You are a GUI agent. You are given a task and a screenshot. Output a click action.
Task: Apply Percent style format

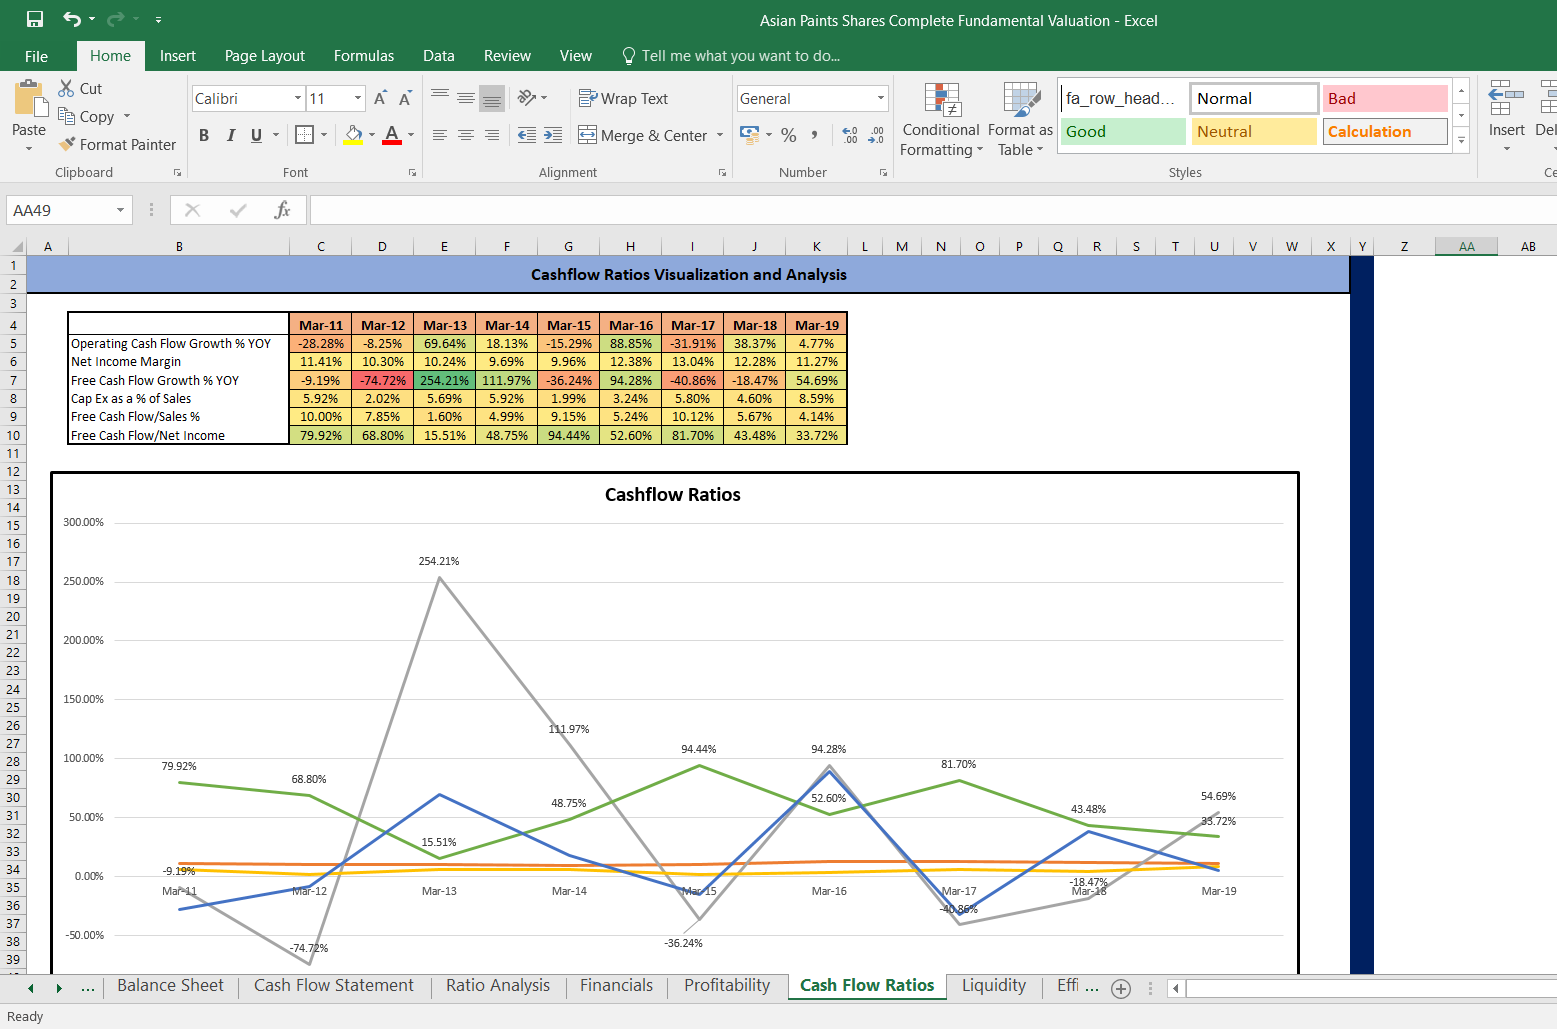click(789, 135)
